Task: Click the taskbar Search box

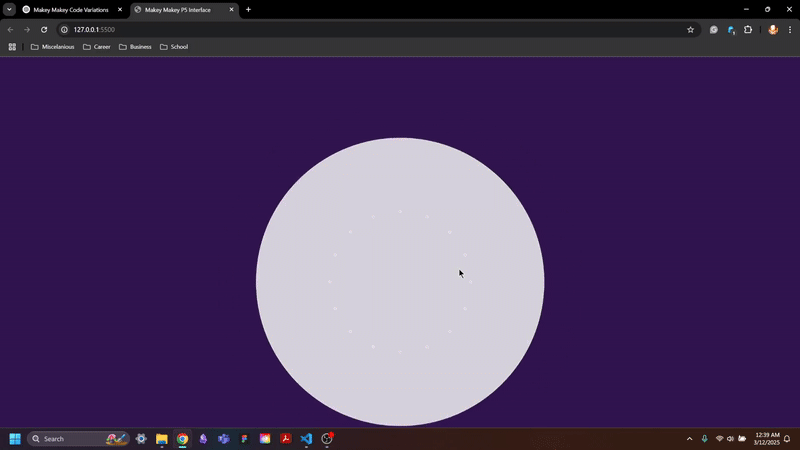Action: tap(78, 439)
